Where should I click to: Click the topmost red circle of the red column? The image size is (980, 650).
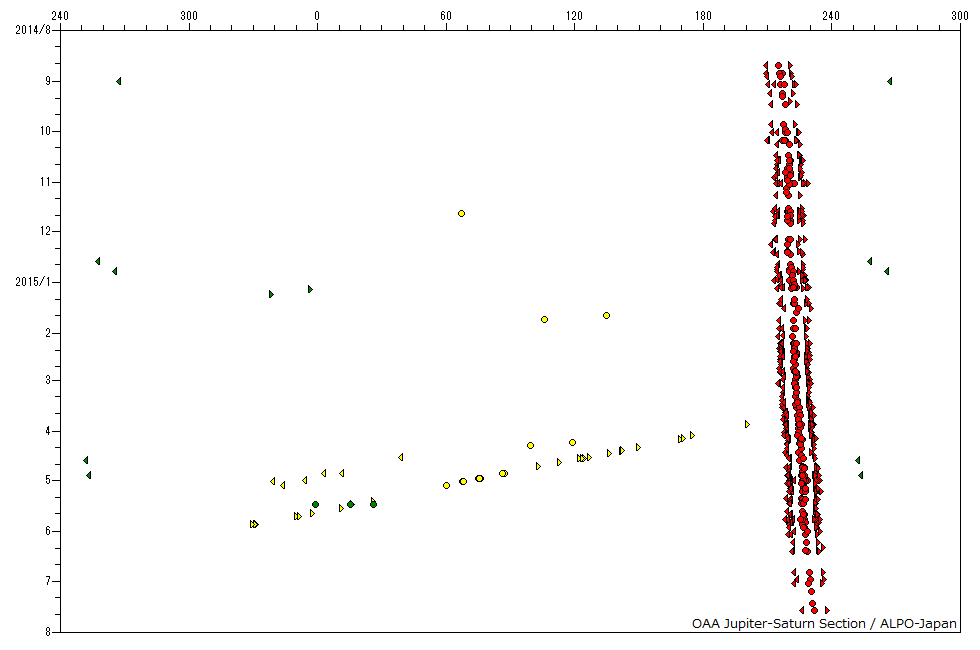(x=778, y=66)
